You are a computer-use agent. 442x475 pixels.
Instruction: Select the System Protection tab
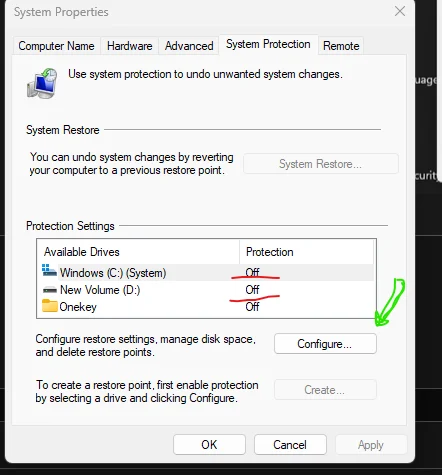pos(268,44)
